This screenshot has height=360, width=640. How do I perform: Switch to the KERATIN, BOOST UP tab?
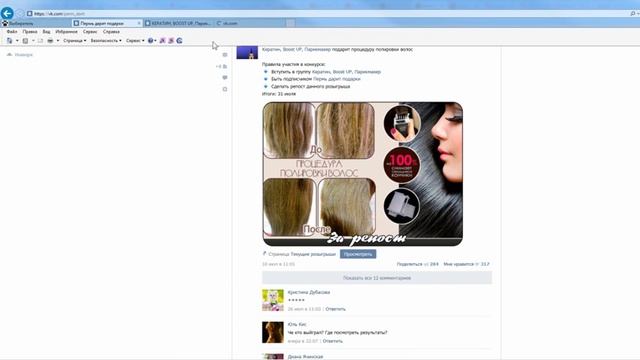[178, 23]
